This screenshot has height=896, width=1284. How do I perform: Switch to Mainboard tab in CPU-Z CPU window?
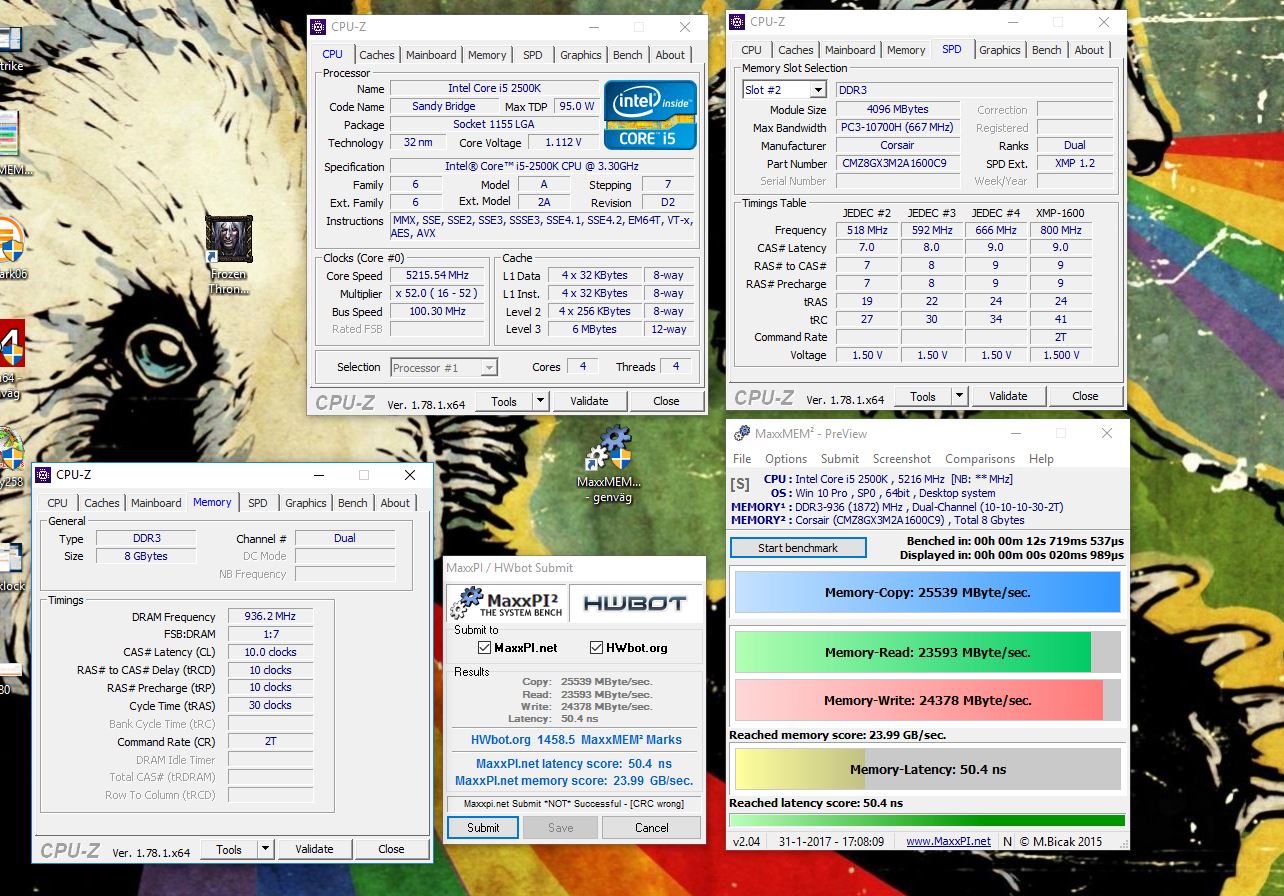[x=431, y=55]
